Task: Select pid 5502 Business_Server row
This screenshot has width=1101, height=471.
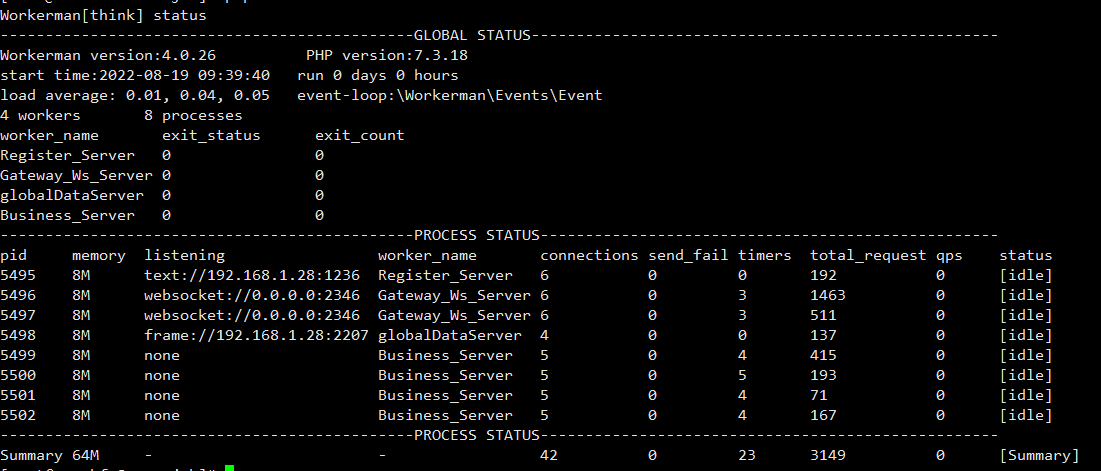Action: click(527, 416)
